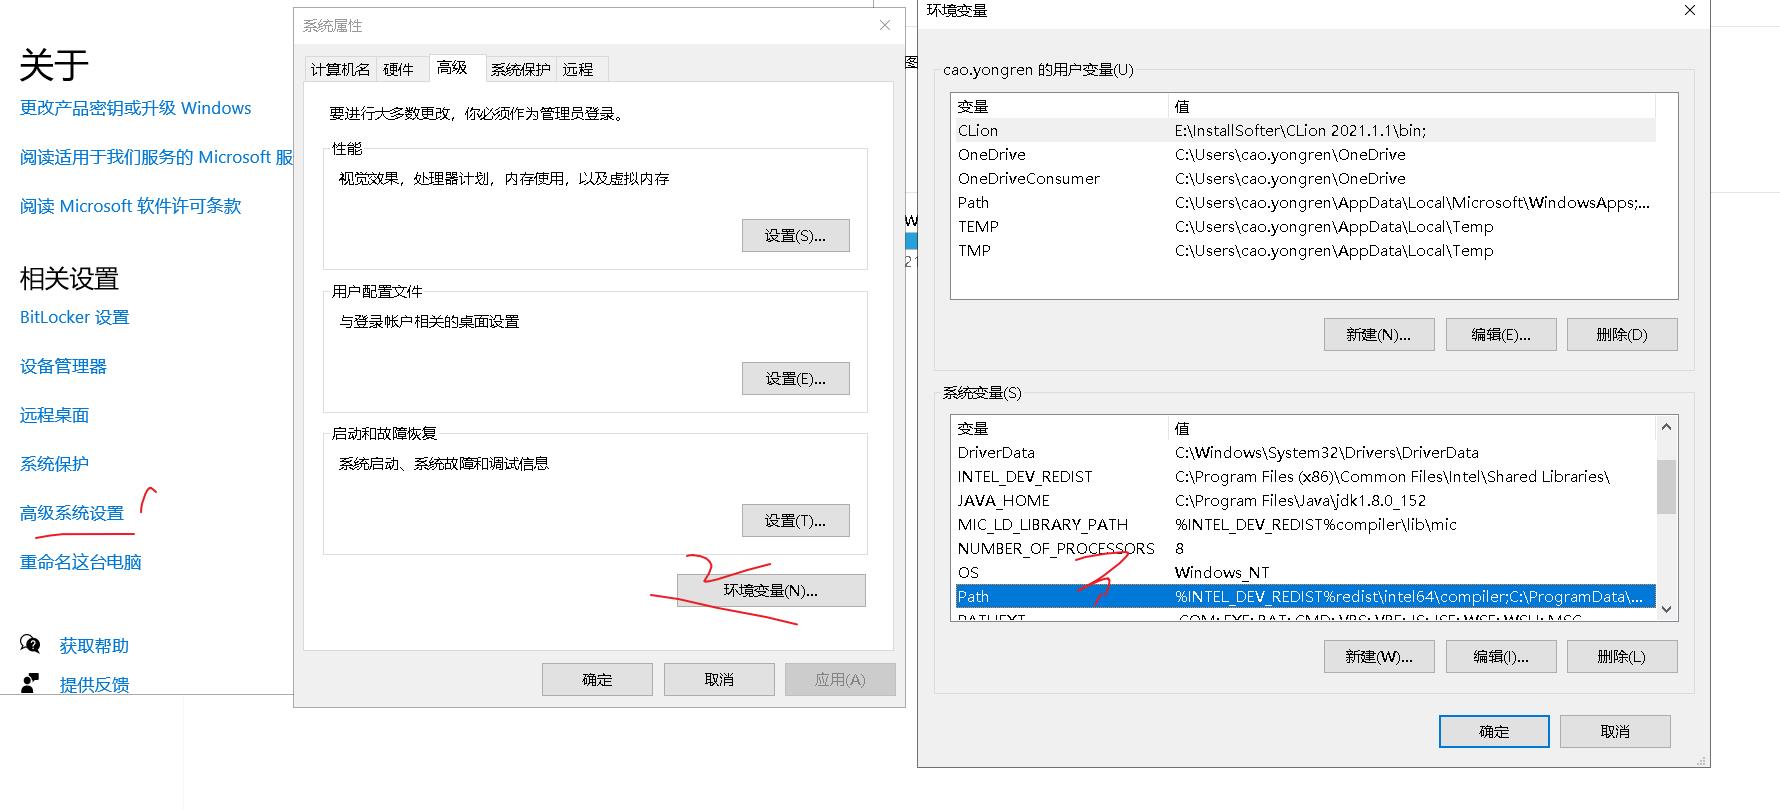Click user variables 变量 column header
Viewport: 1780px width, 810px height.
pyautogui.click(x=1060, y=106)
